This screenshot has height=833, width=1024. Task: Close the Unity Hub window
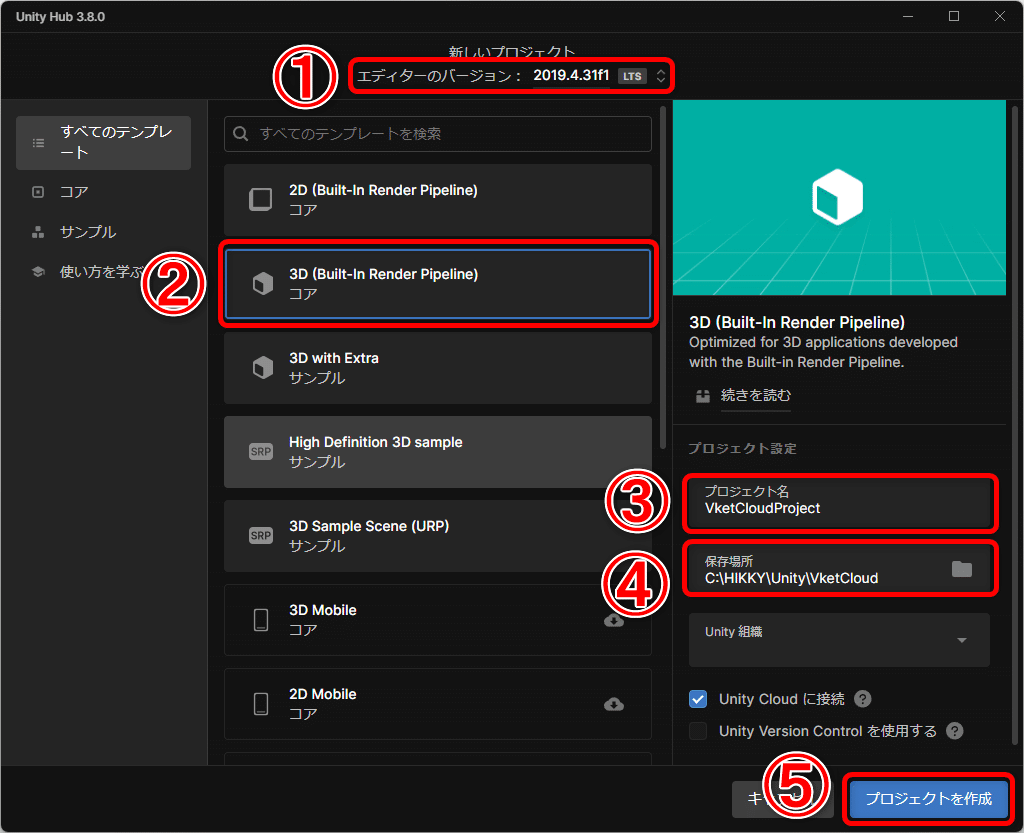tap(1000, 16)
